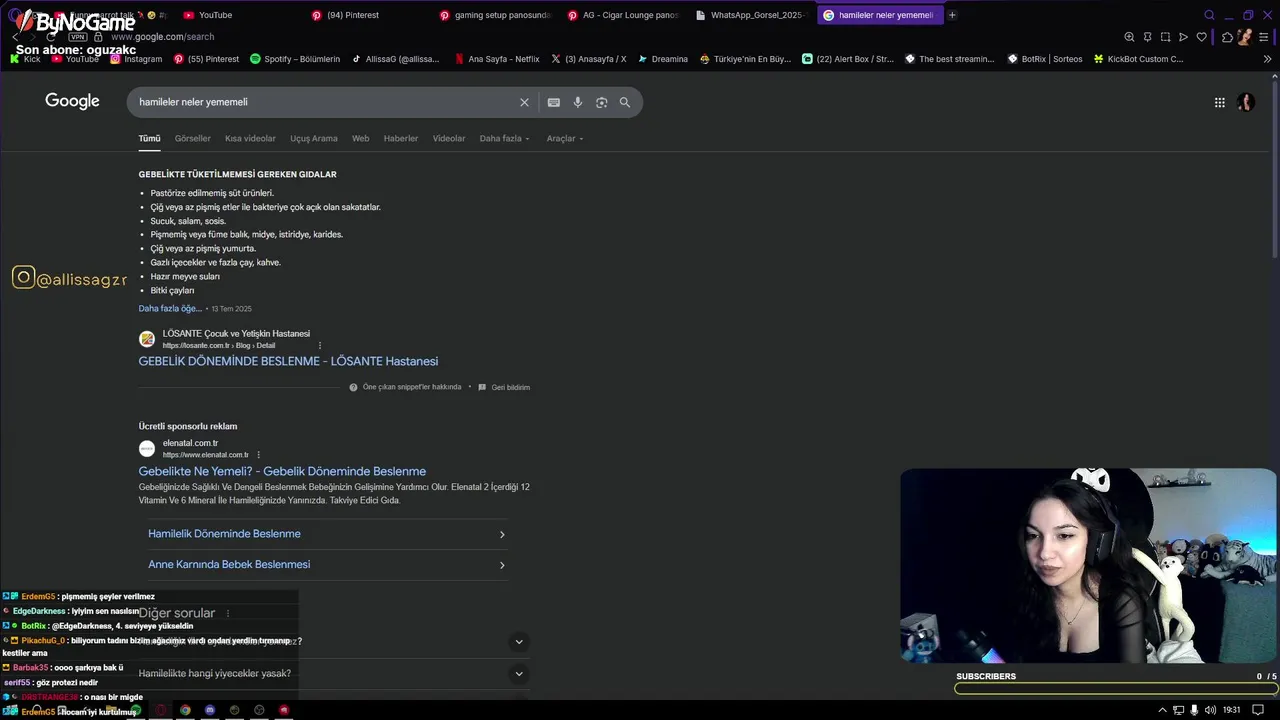The width and height of the screenshot is (1280, 720).
Task: Select the Web search filter
Action: (x=361, y=138)
